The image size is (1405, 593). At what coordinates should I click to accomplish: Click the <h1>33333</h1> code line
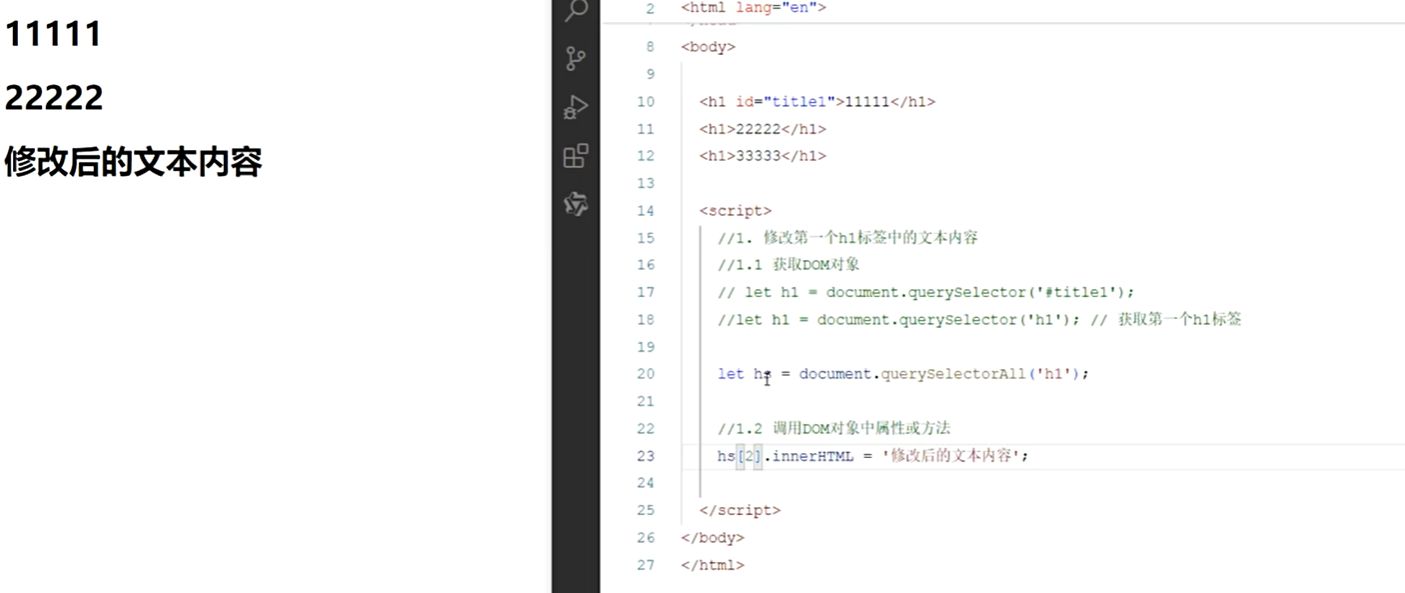(763, 156)
